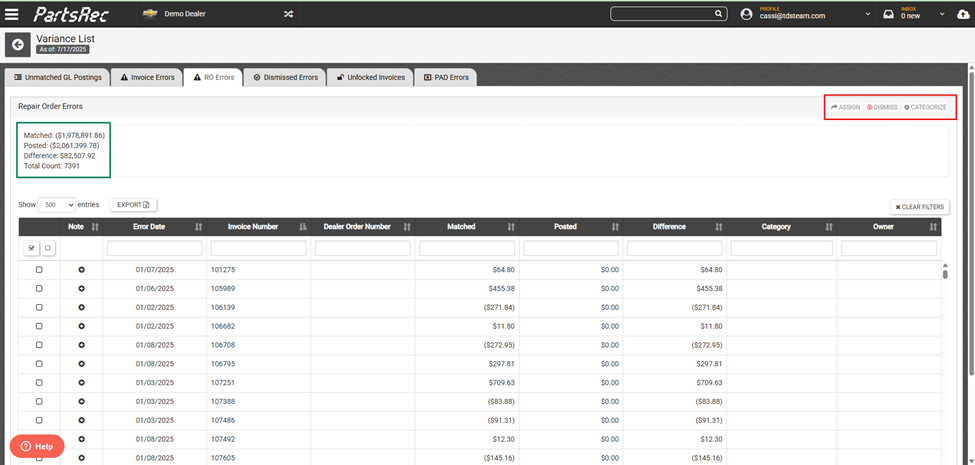This screenshot has width=975, height=465.
Task: Add note for invoice 106139
Action: 81,307
